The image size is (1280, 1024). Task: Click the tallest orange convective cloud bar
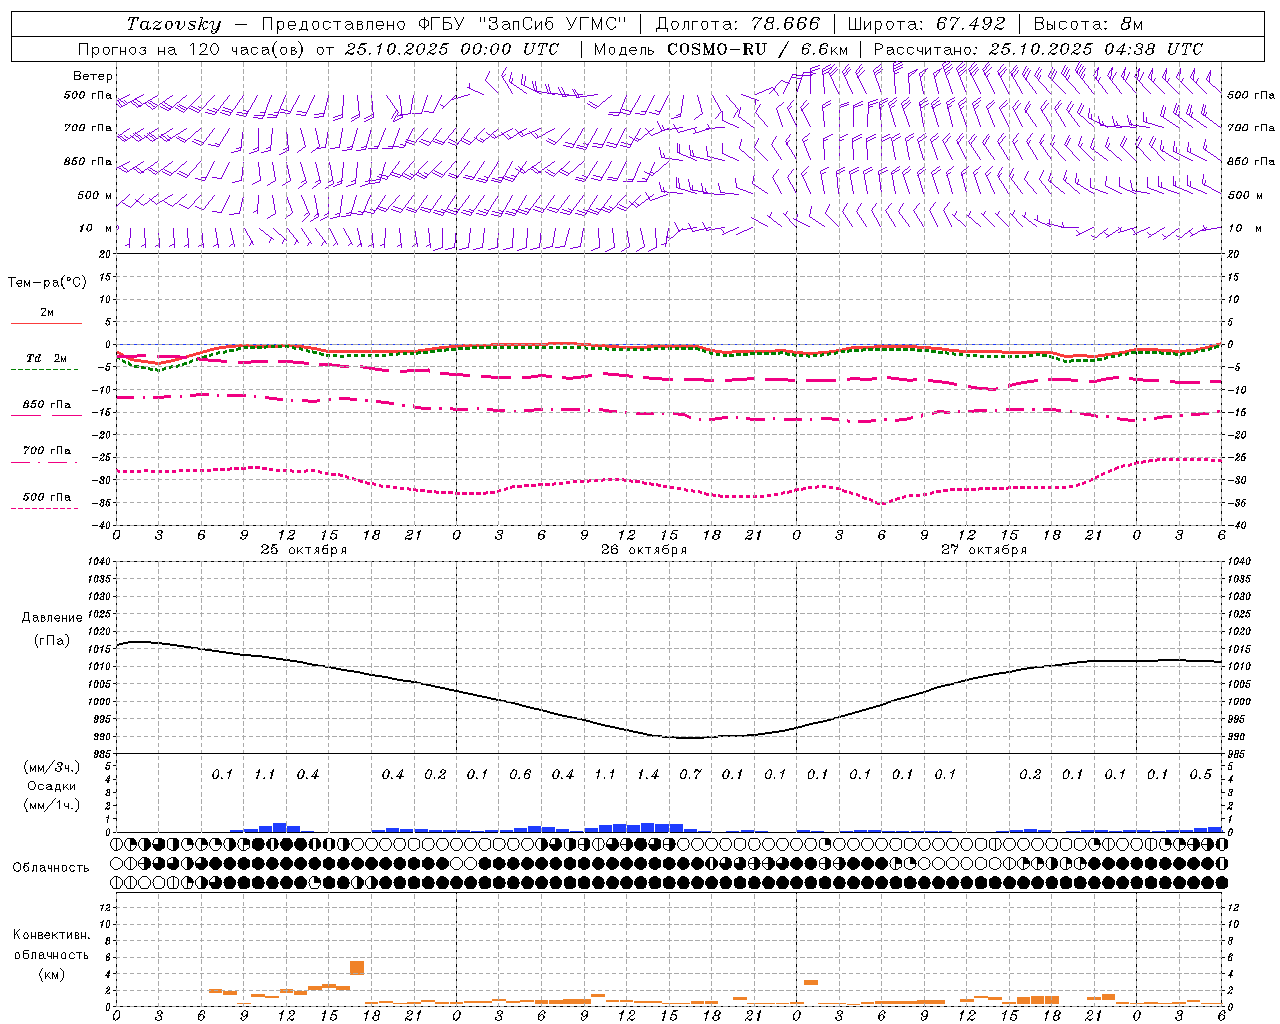(x=357, y=968)
